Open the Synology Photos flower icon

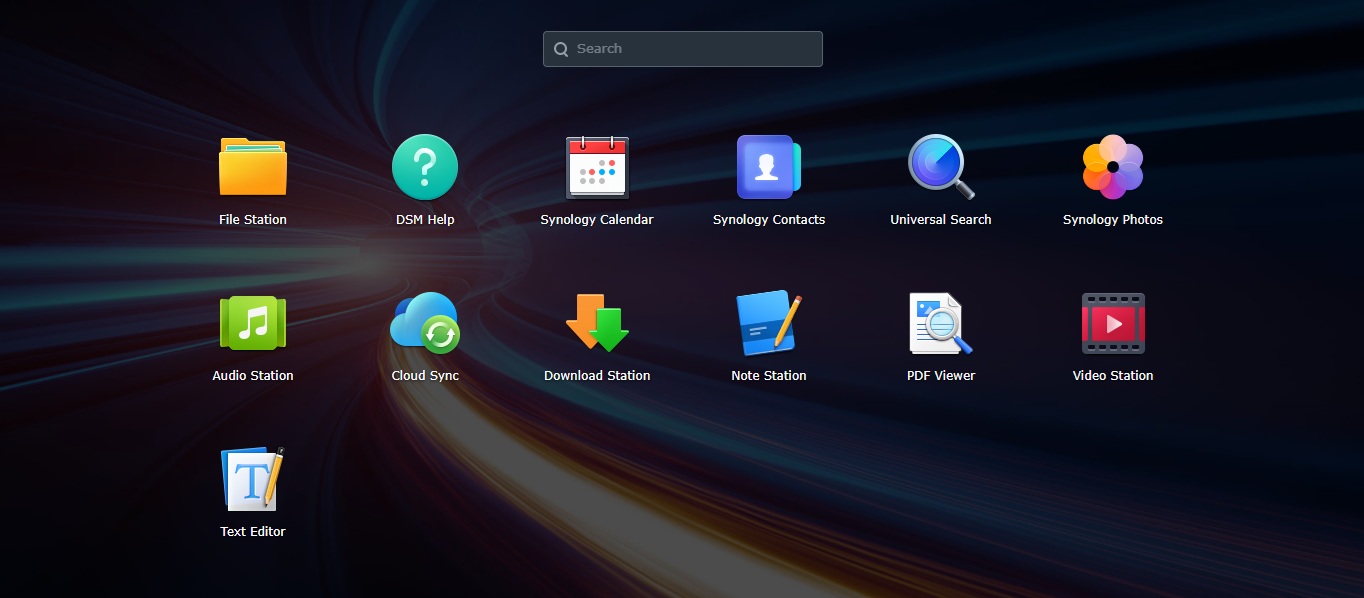click(x=1113, y=167)
